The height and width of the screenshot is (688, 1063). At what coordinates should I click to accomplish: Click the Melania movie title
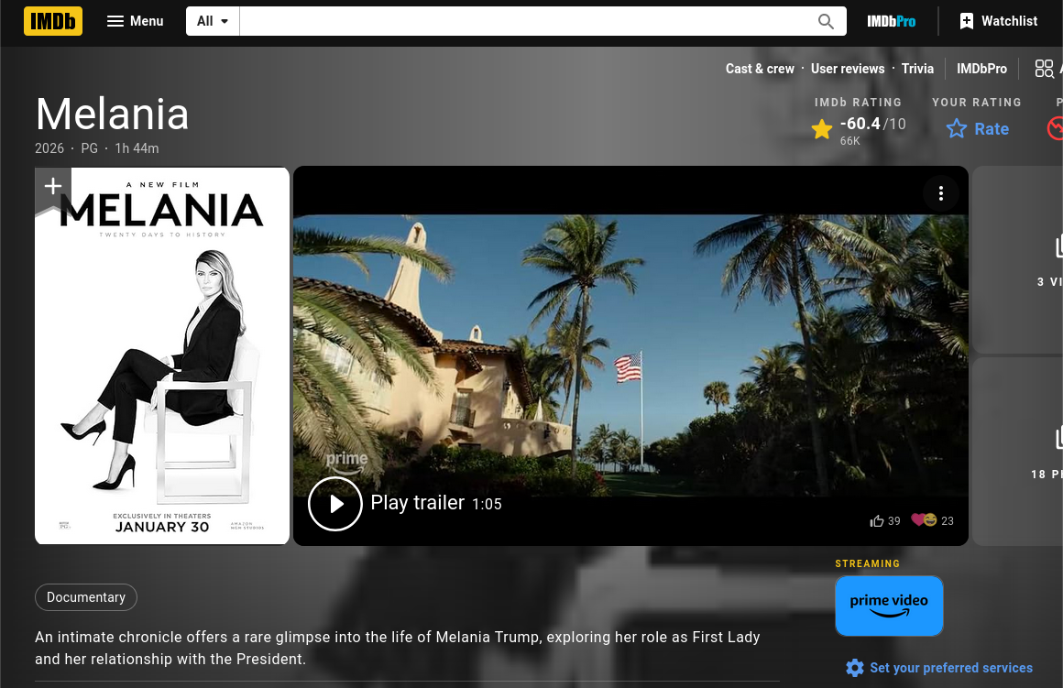click(112, 114)
